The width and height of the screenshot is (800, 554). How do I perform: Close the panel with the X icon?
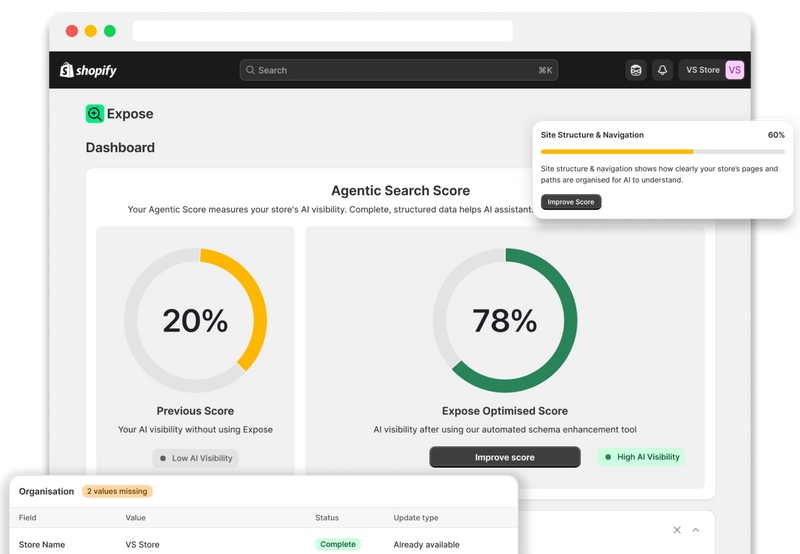click(x=677, y=530)
